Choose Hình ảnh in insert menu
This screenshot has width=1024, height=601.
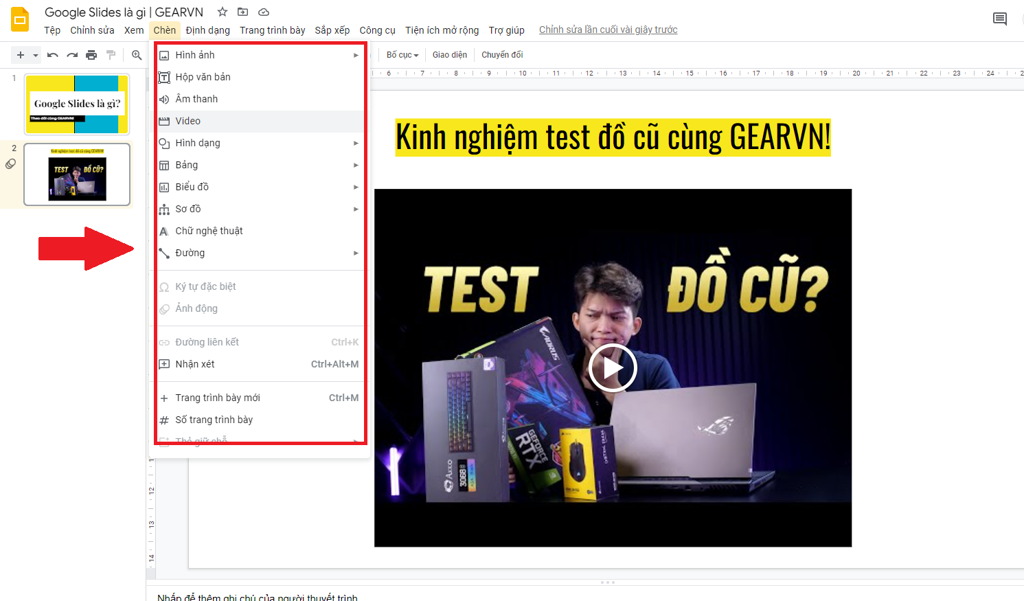tap(260, 55)
